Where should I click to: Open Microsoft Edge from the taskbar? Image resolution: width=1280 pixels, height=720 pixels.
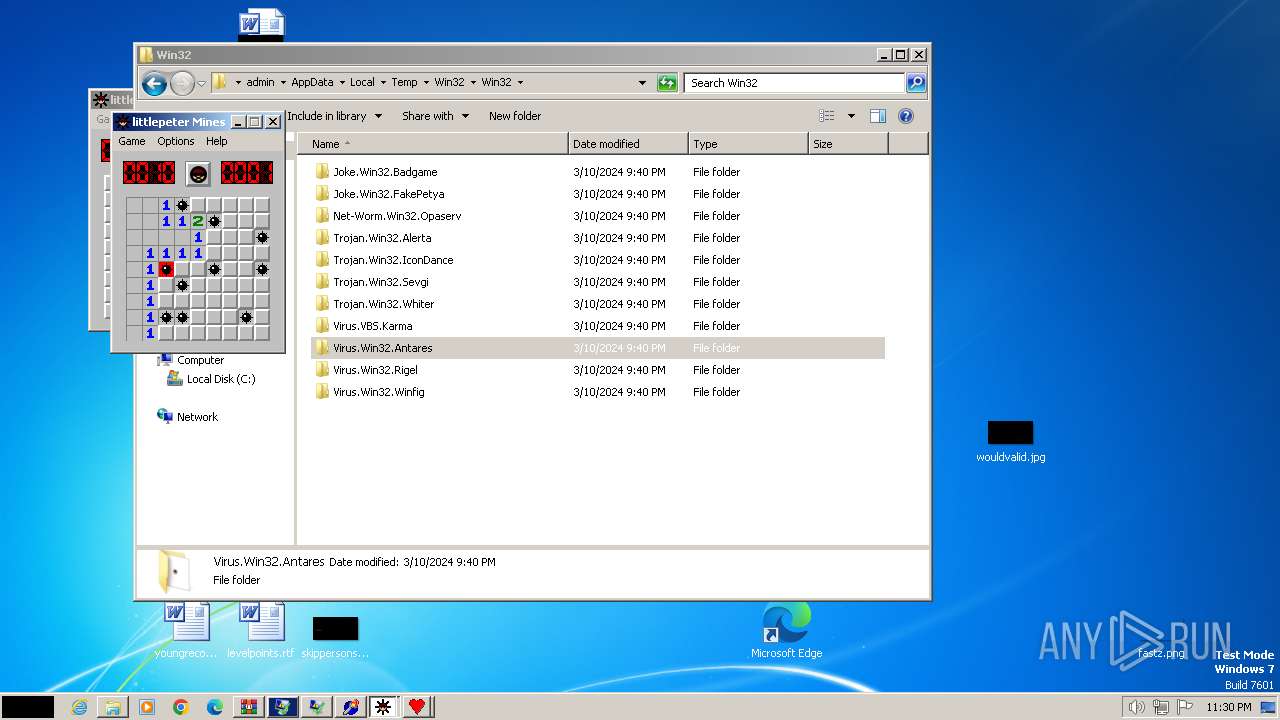tap(215, 707)
